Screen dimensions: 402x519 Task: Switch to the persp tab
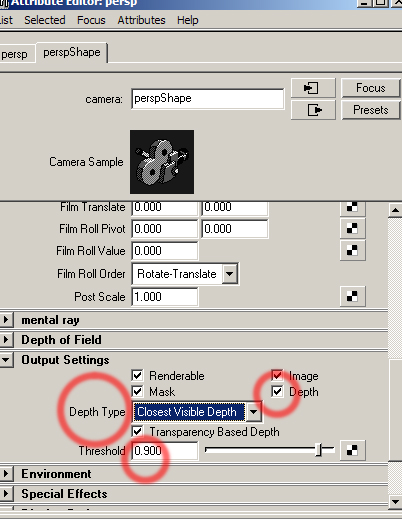tap(15, 54)
